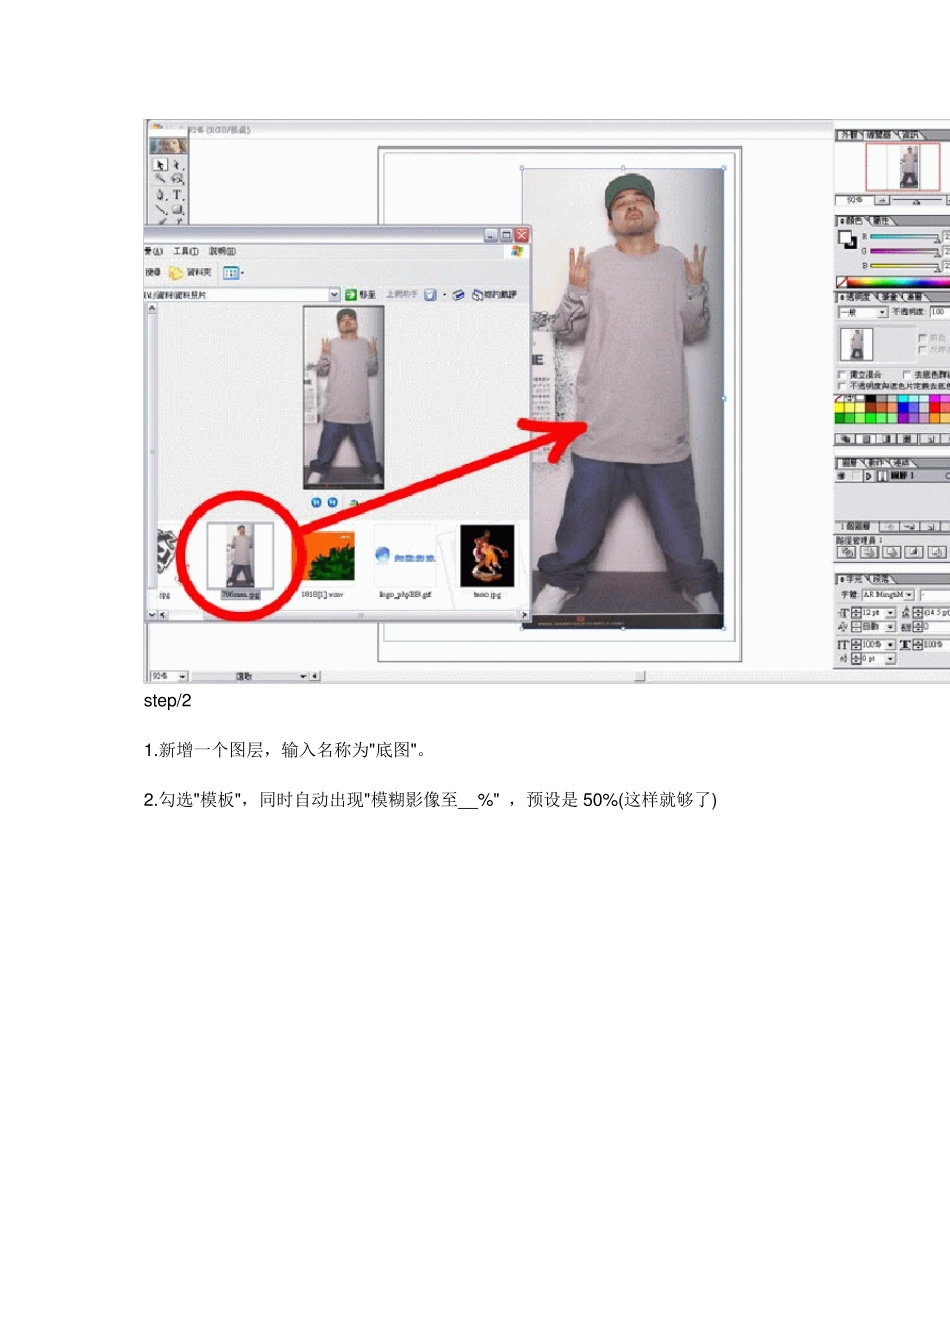Image resolution: width=950 pixels, height=1344 pixels.
Task: Switch to the Character tab
Action: tap(851, 579)
